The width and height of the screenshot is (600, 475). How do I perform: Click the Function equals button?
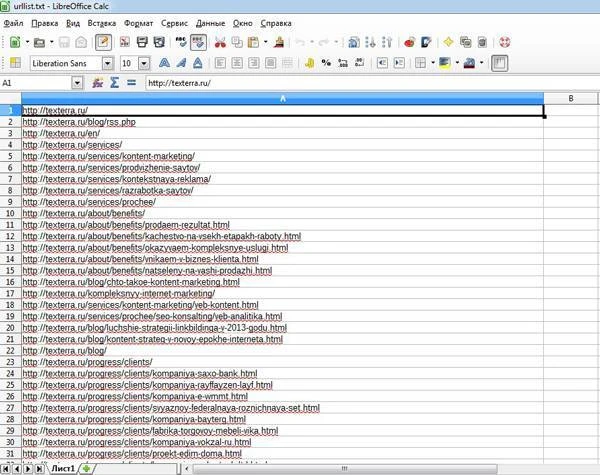click(131, 83)
